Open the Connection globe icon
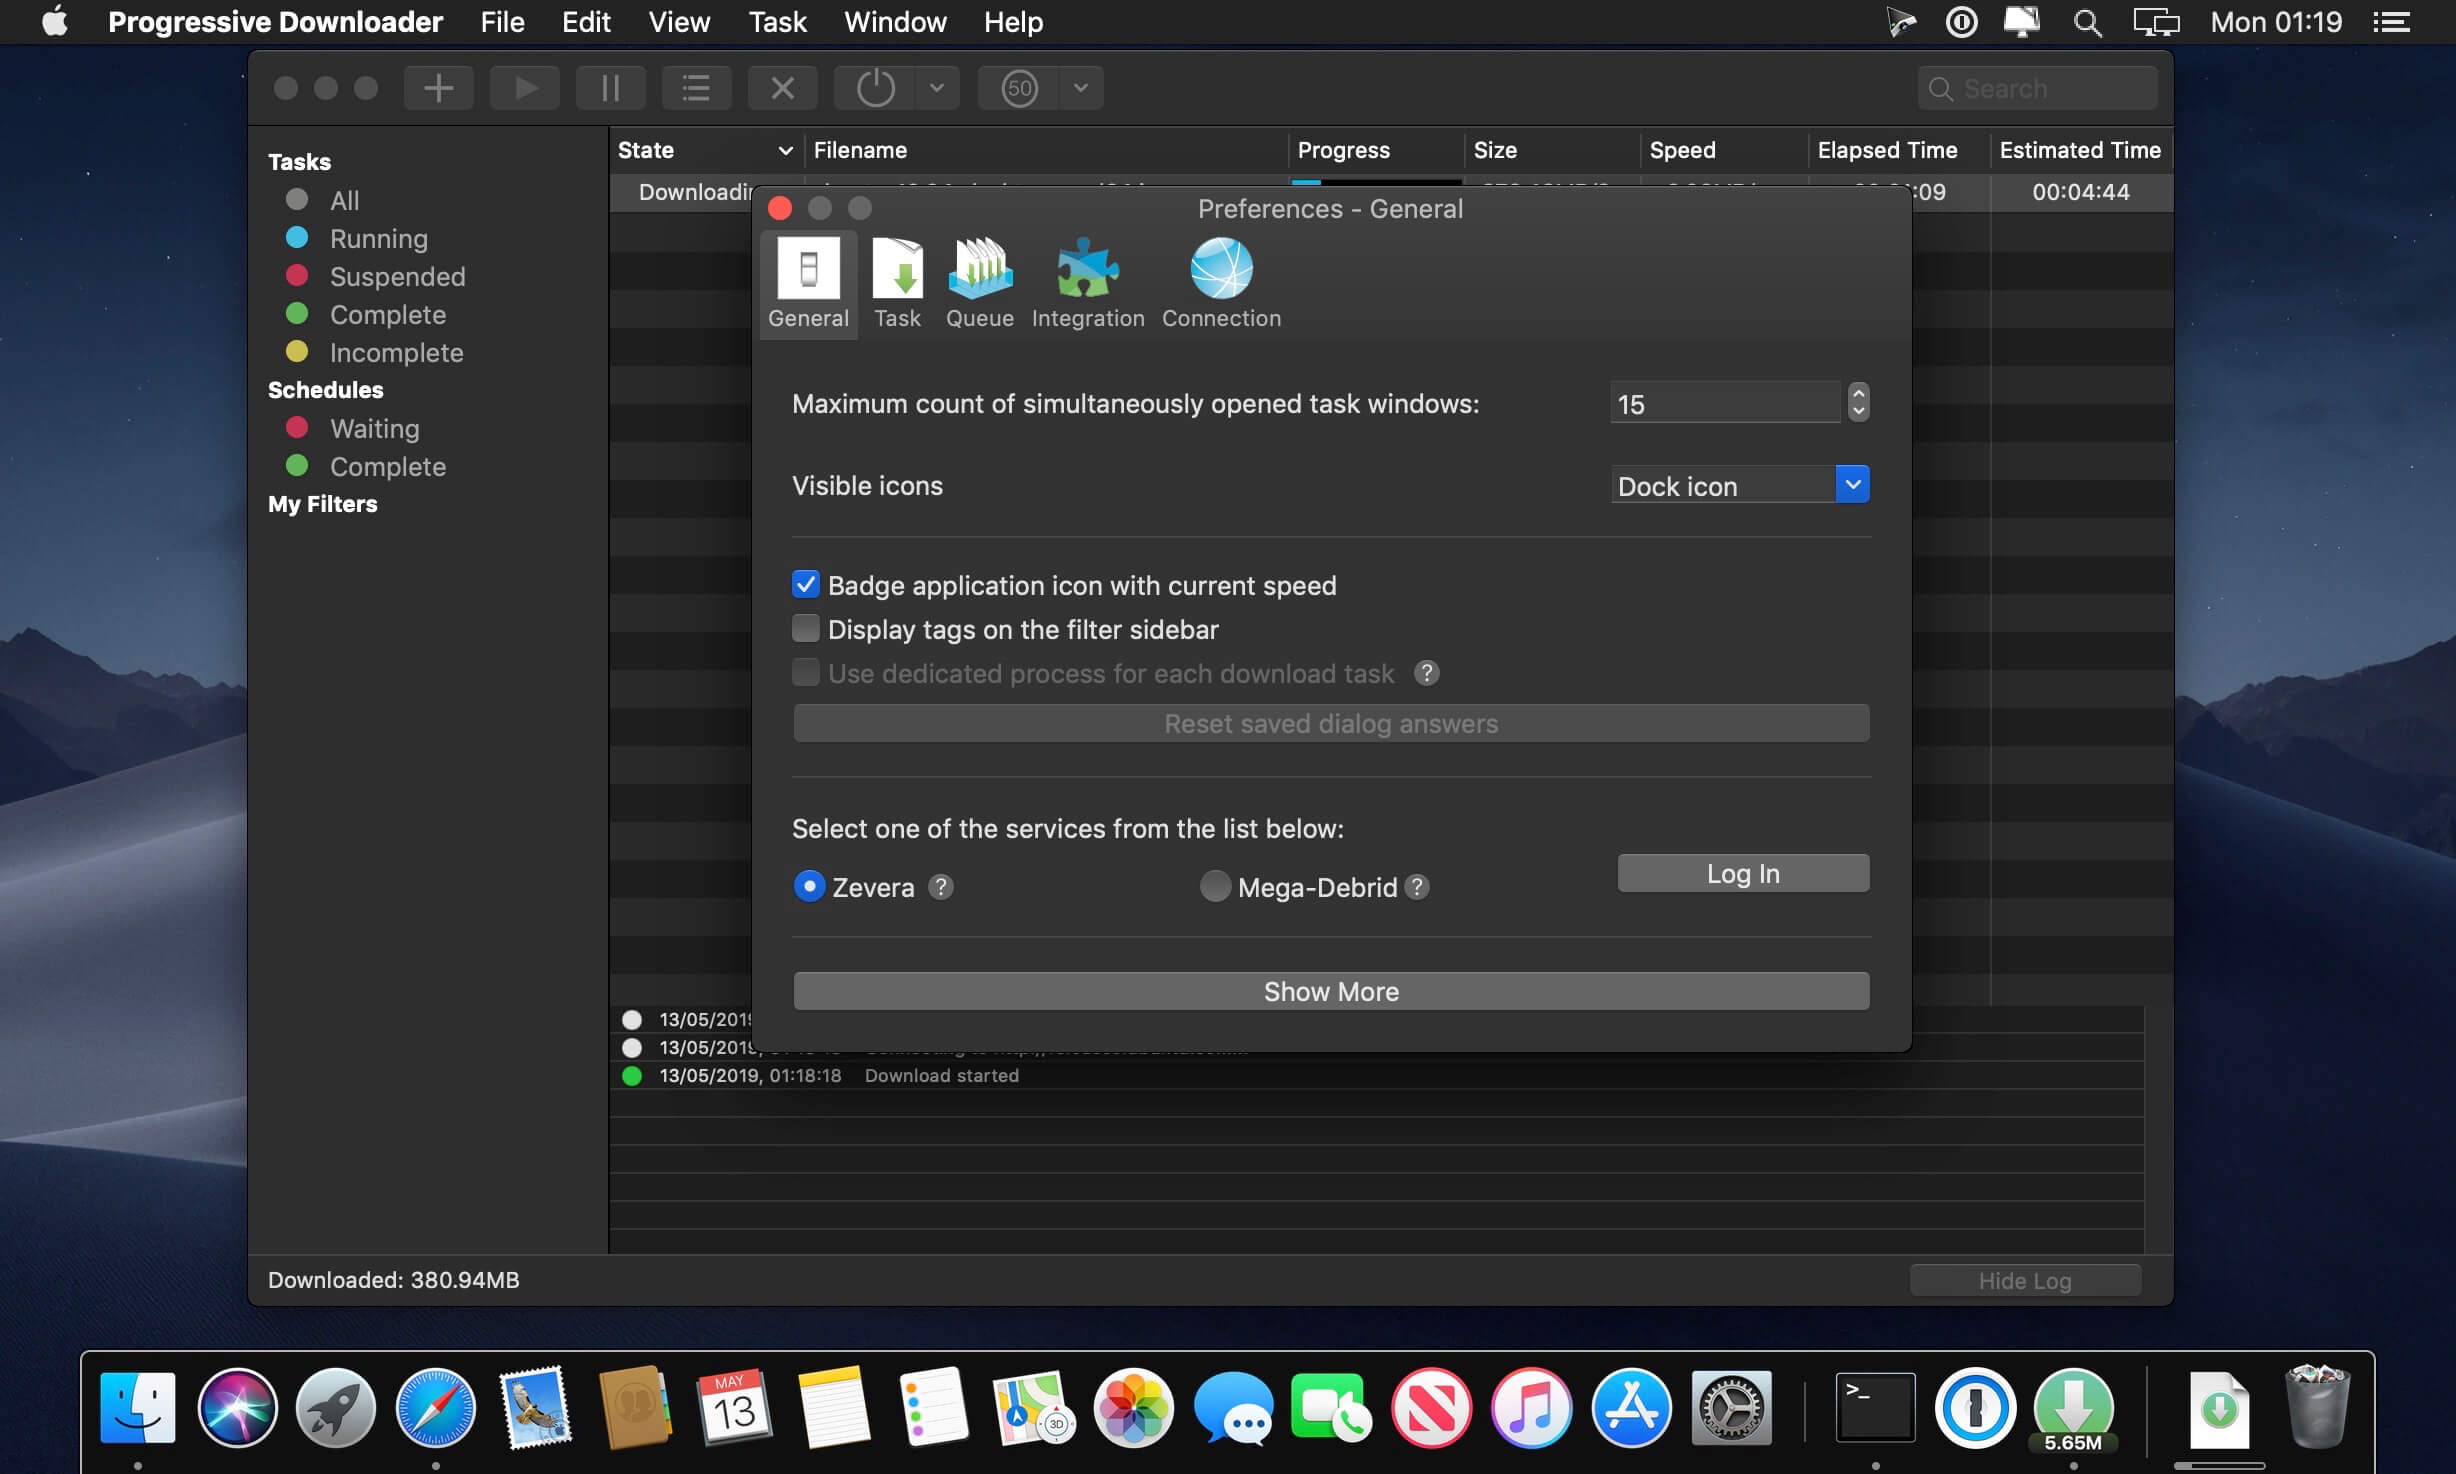The image size is (2456, 1474). pyautogui.click(x=1221, y=281)
